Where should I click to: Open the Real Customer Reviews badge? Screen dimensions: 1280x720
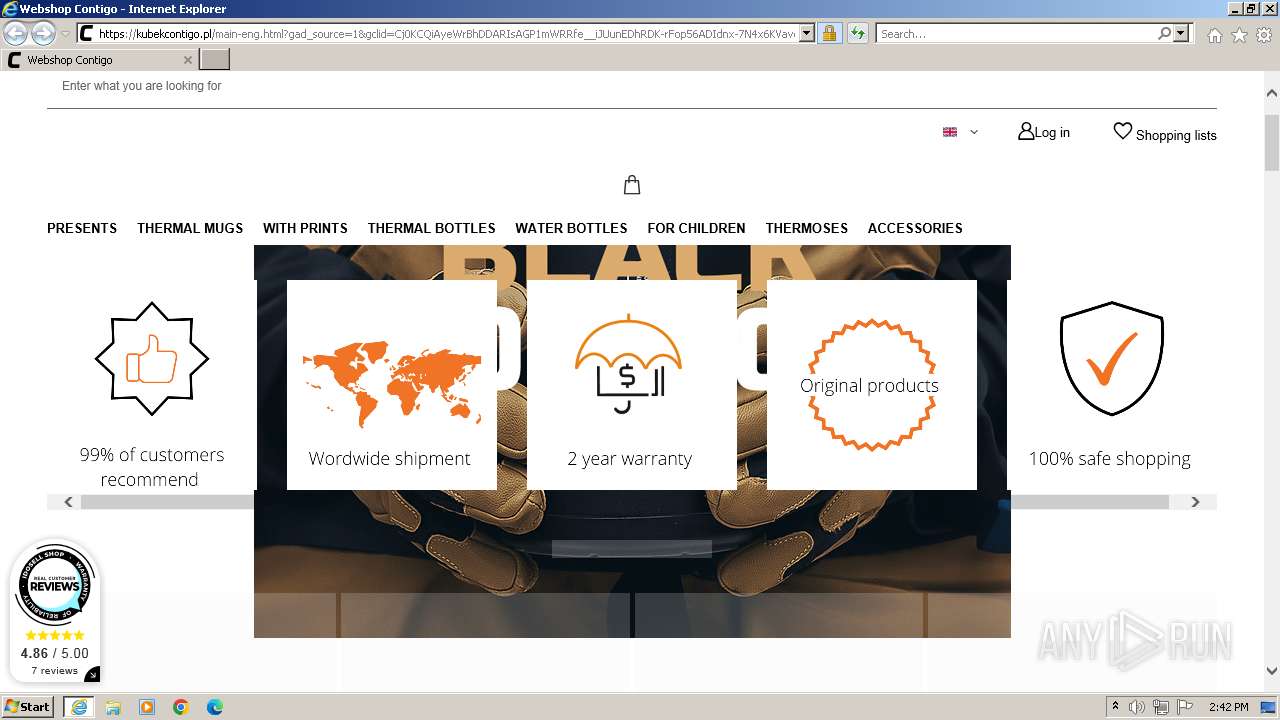pos(54,586)
